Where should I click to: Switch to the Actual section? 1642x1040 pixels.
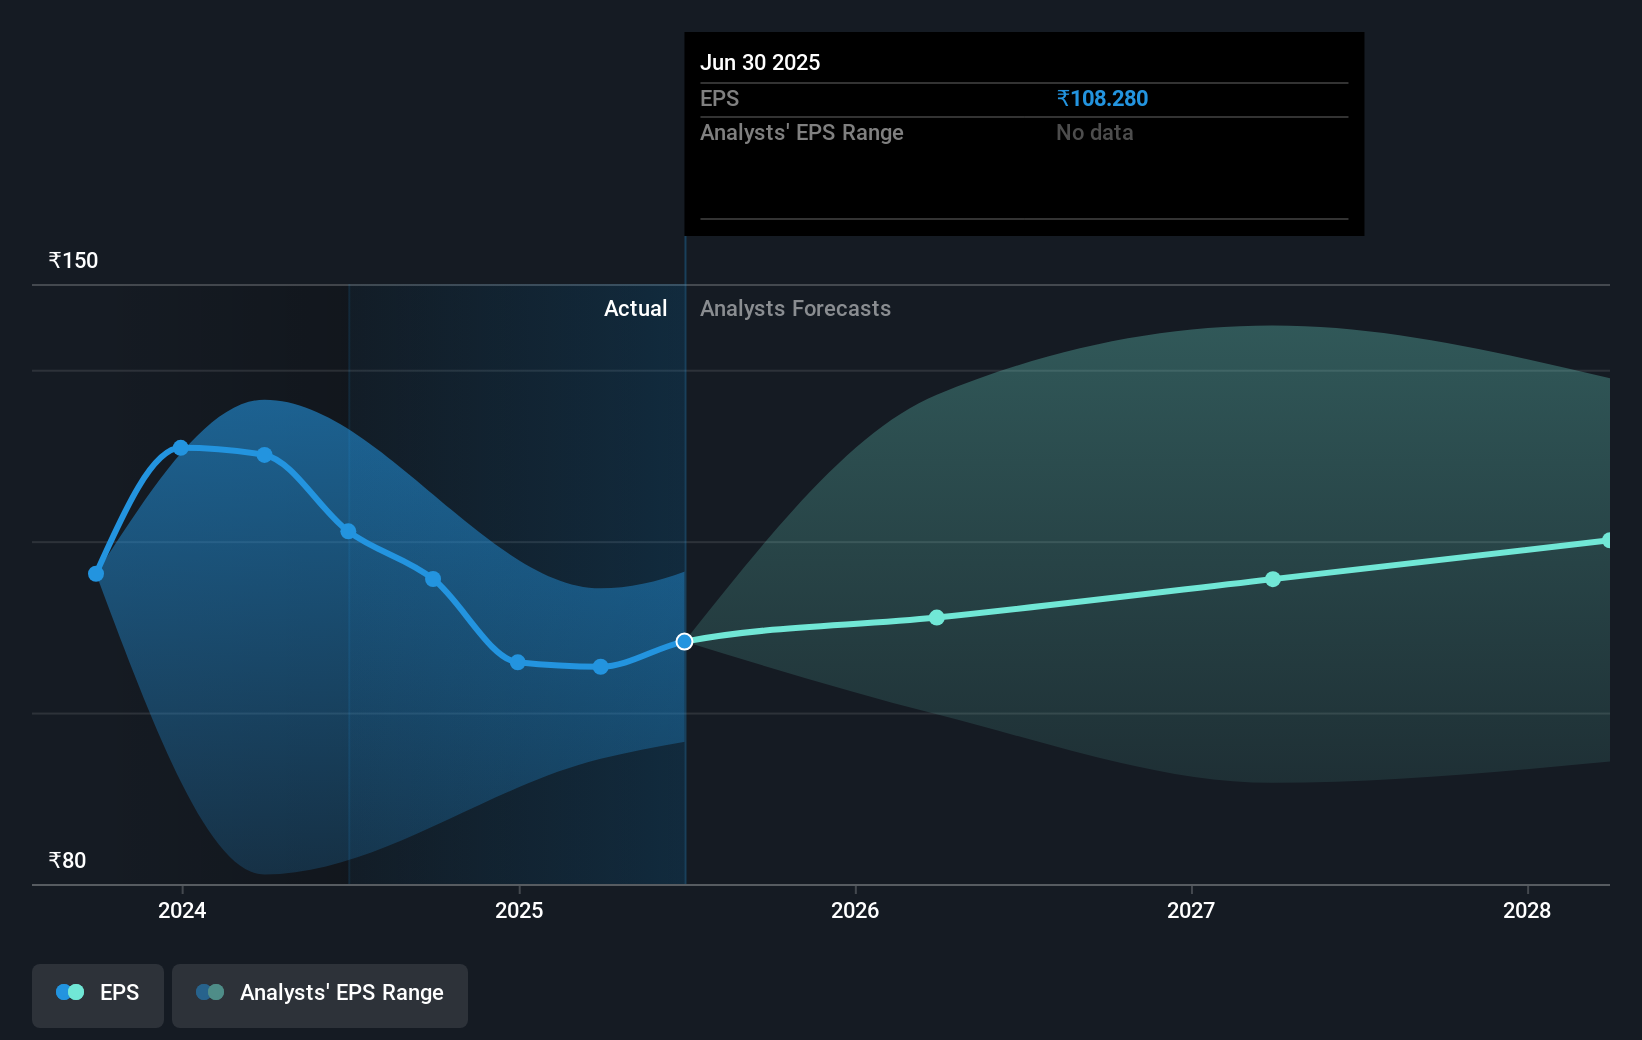pos(635,308)
